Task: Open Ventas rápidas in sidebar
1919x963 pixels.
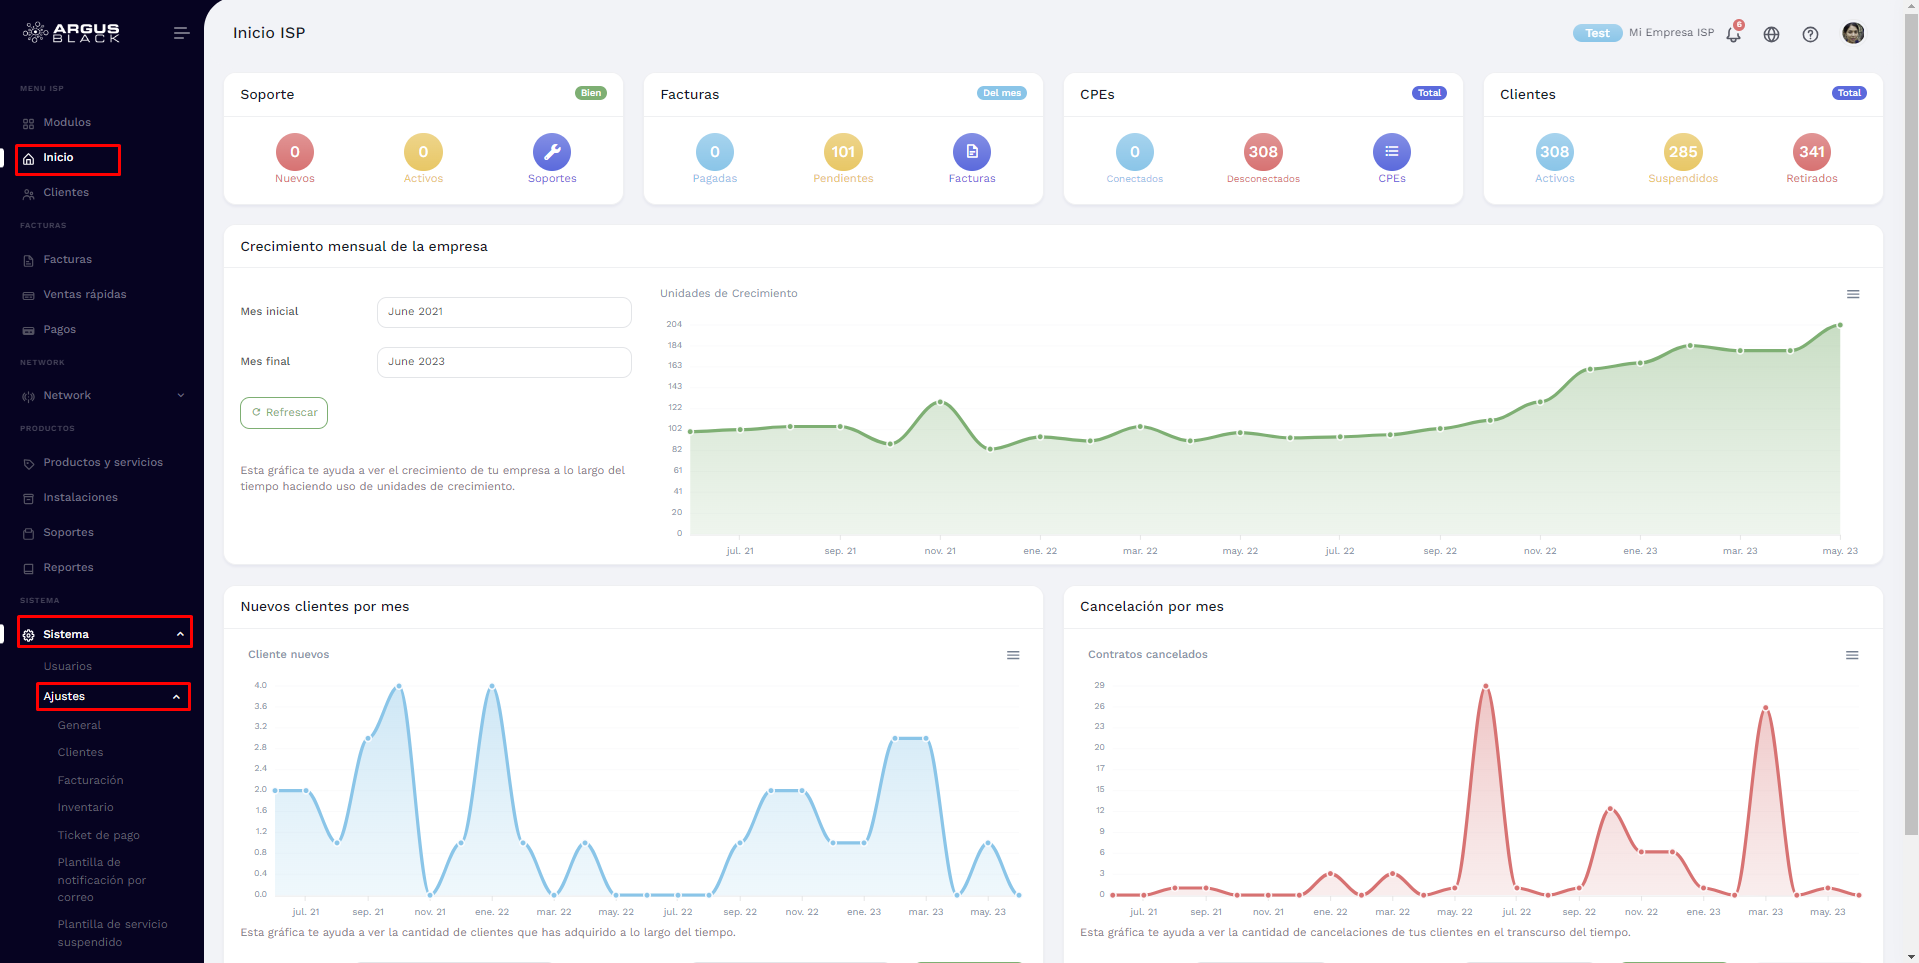Action: [84, 295]
